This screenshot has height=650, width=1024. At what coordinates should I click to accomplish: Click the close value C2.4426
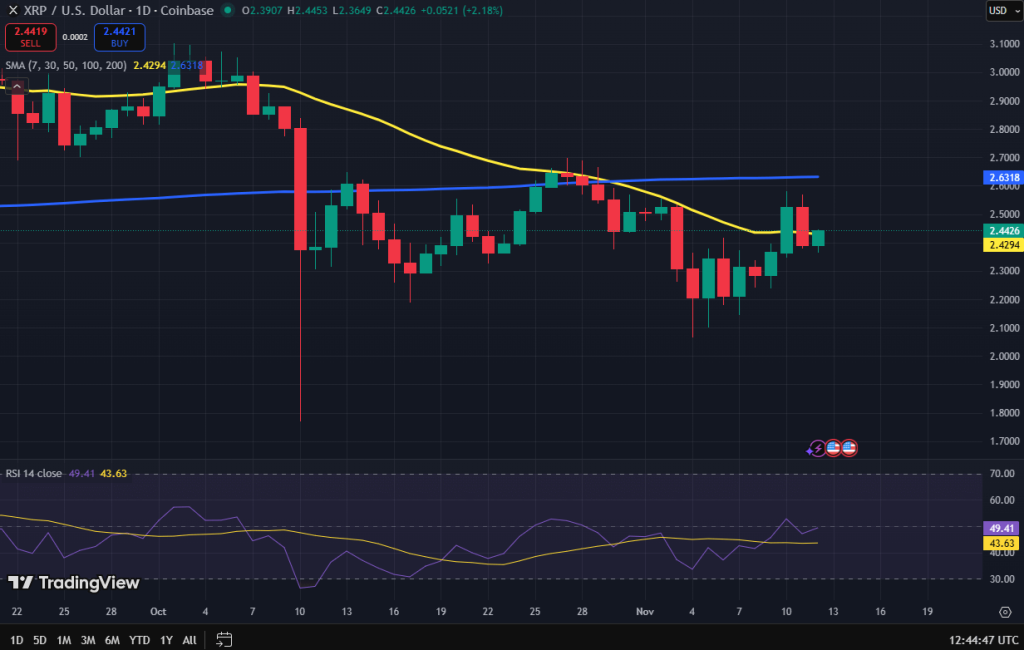396,10
